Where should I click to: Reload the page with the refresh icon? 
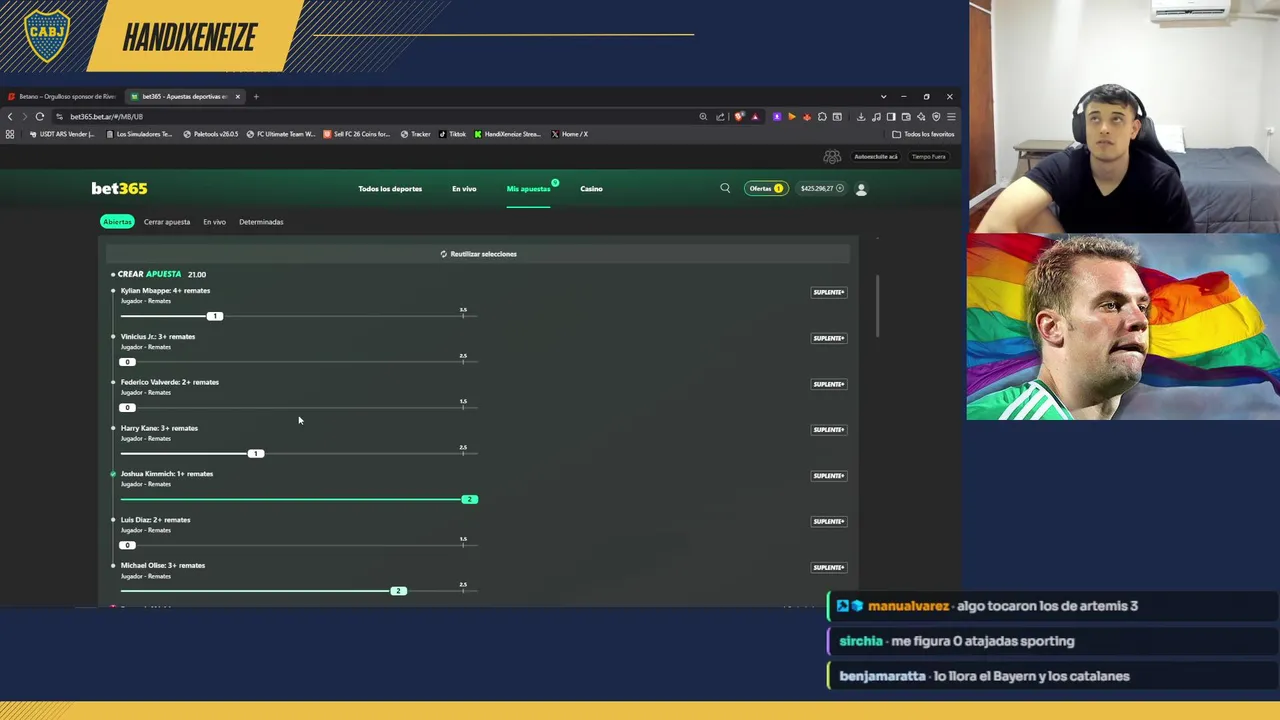(40, 116)
